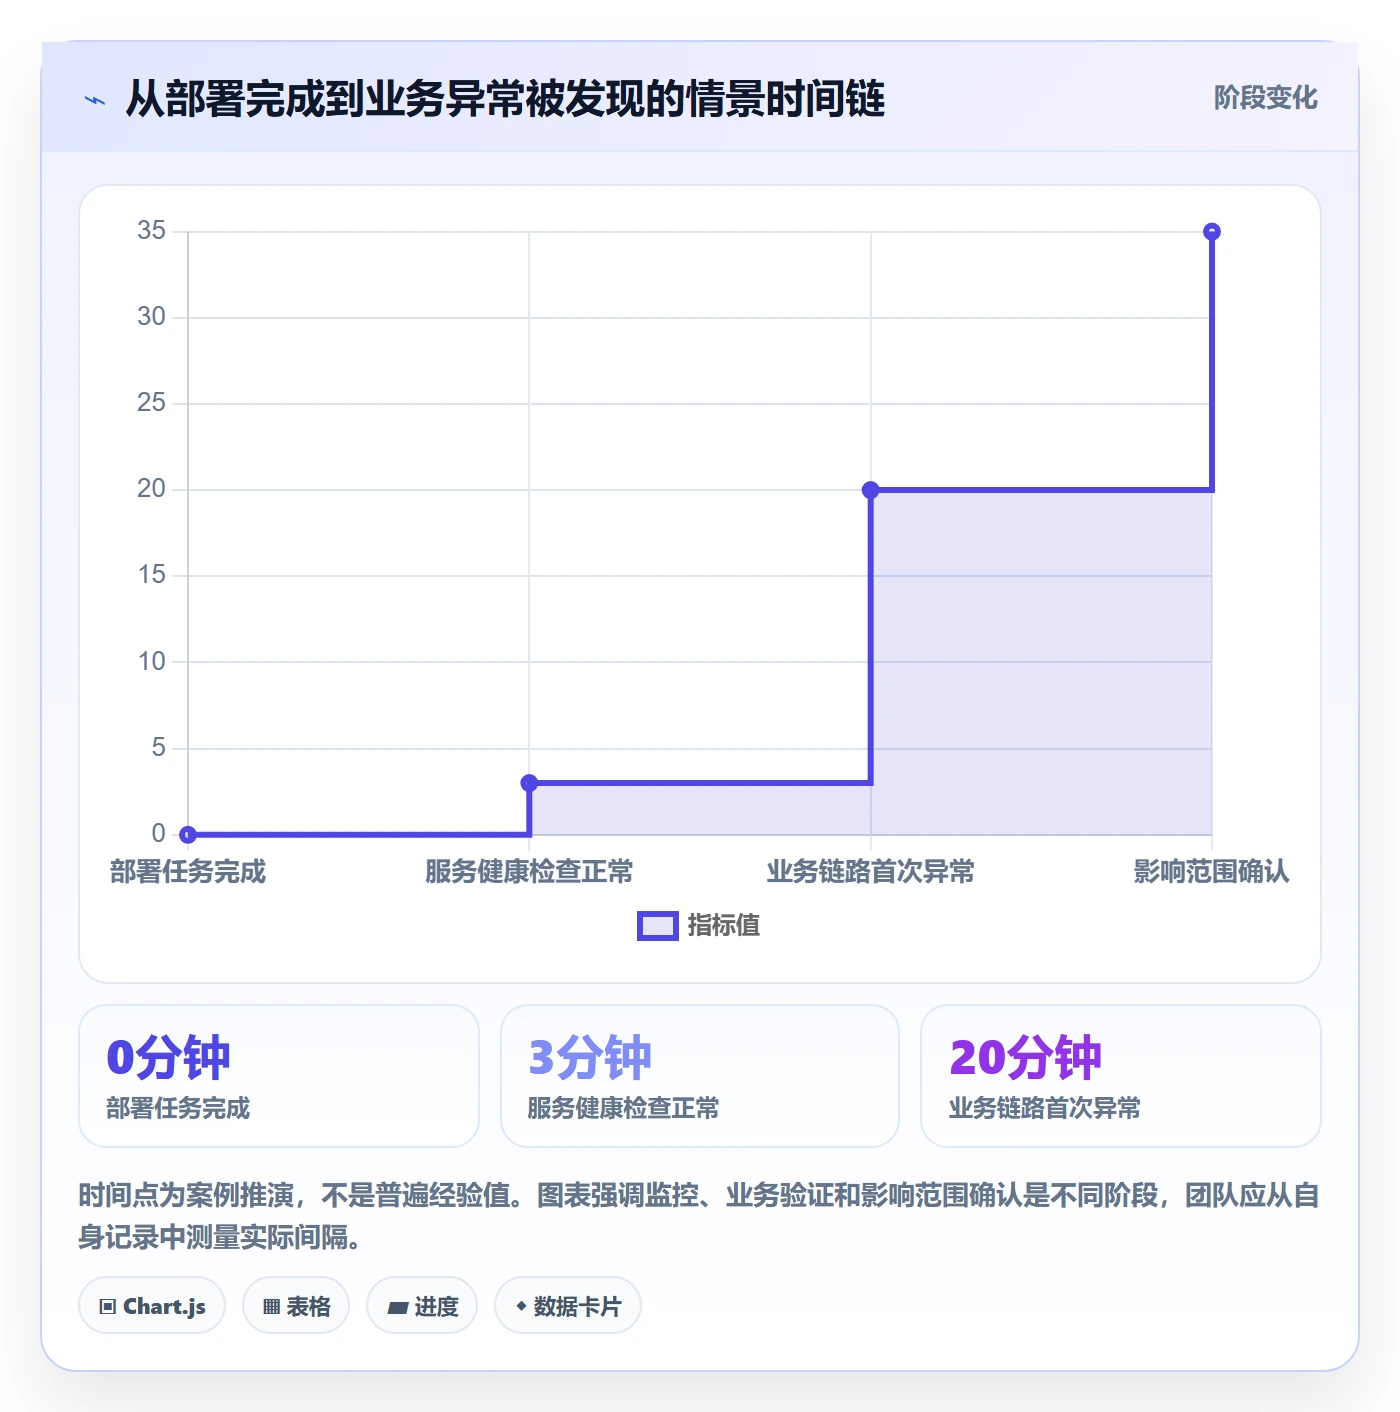
Task: Click the 0分钟 value in the data card
Action: 168,1057
